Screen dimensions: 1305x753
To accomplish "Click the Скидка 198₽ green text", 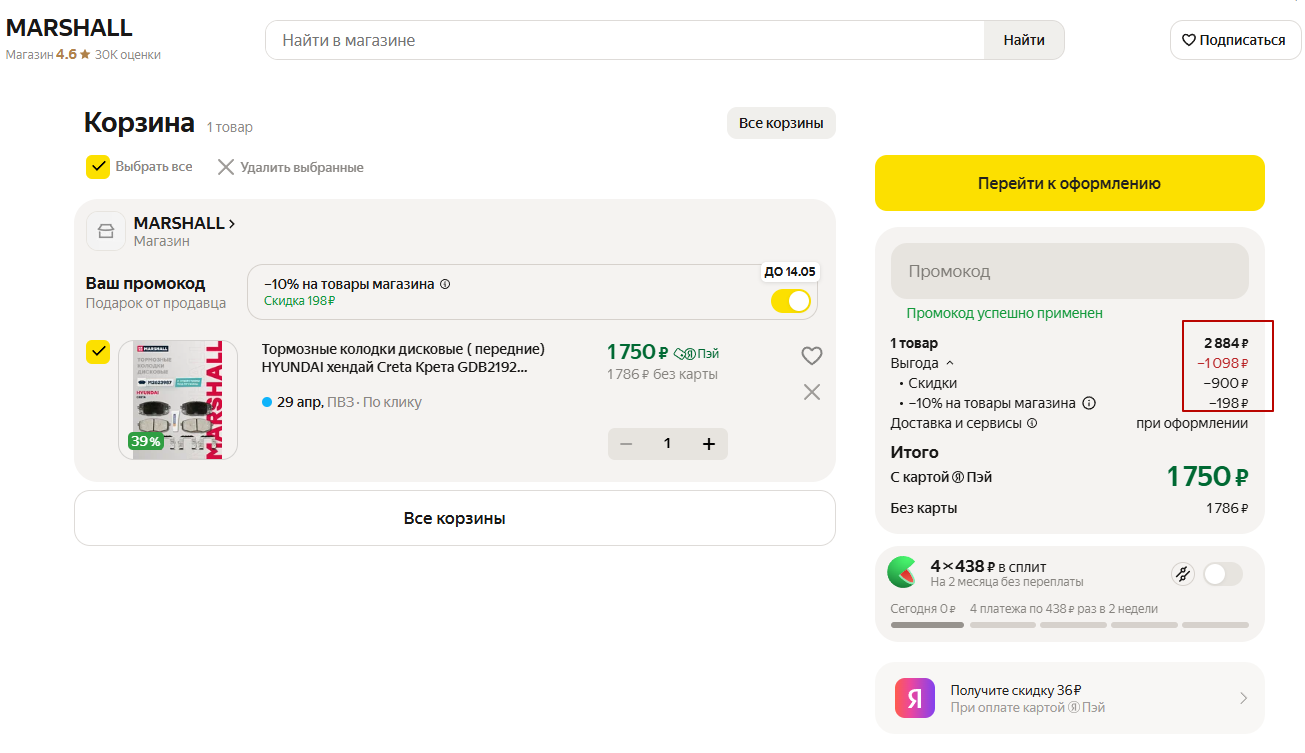I will pyautogui.click(x=299, y=300).
